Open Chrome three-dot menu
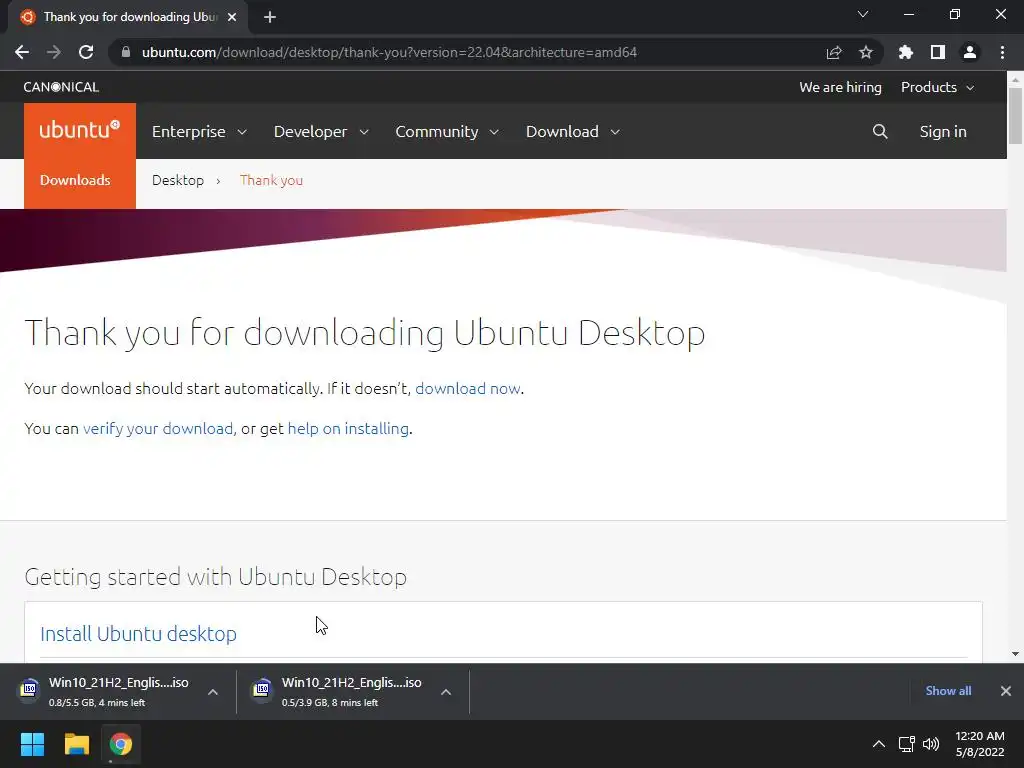This screenshot has height=768, width=1024. 1002,52
